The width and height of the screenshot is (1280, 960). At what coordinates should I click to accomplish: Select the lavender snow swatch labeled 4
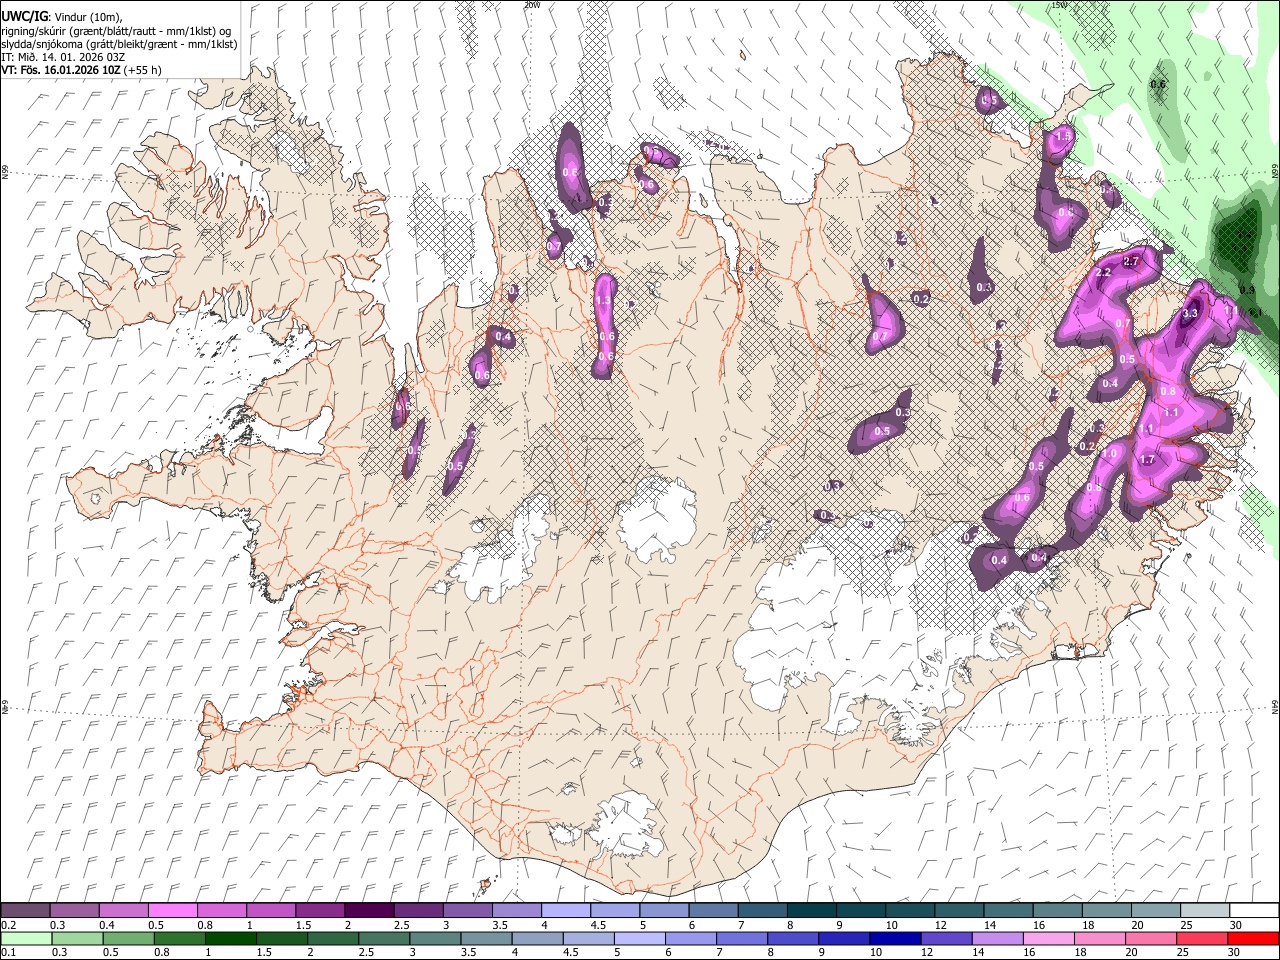[565, 911]
